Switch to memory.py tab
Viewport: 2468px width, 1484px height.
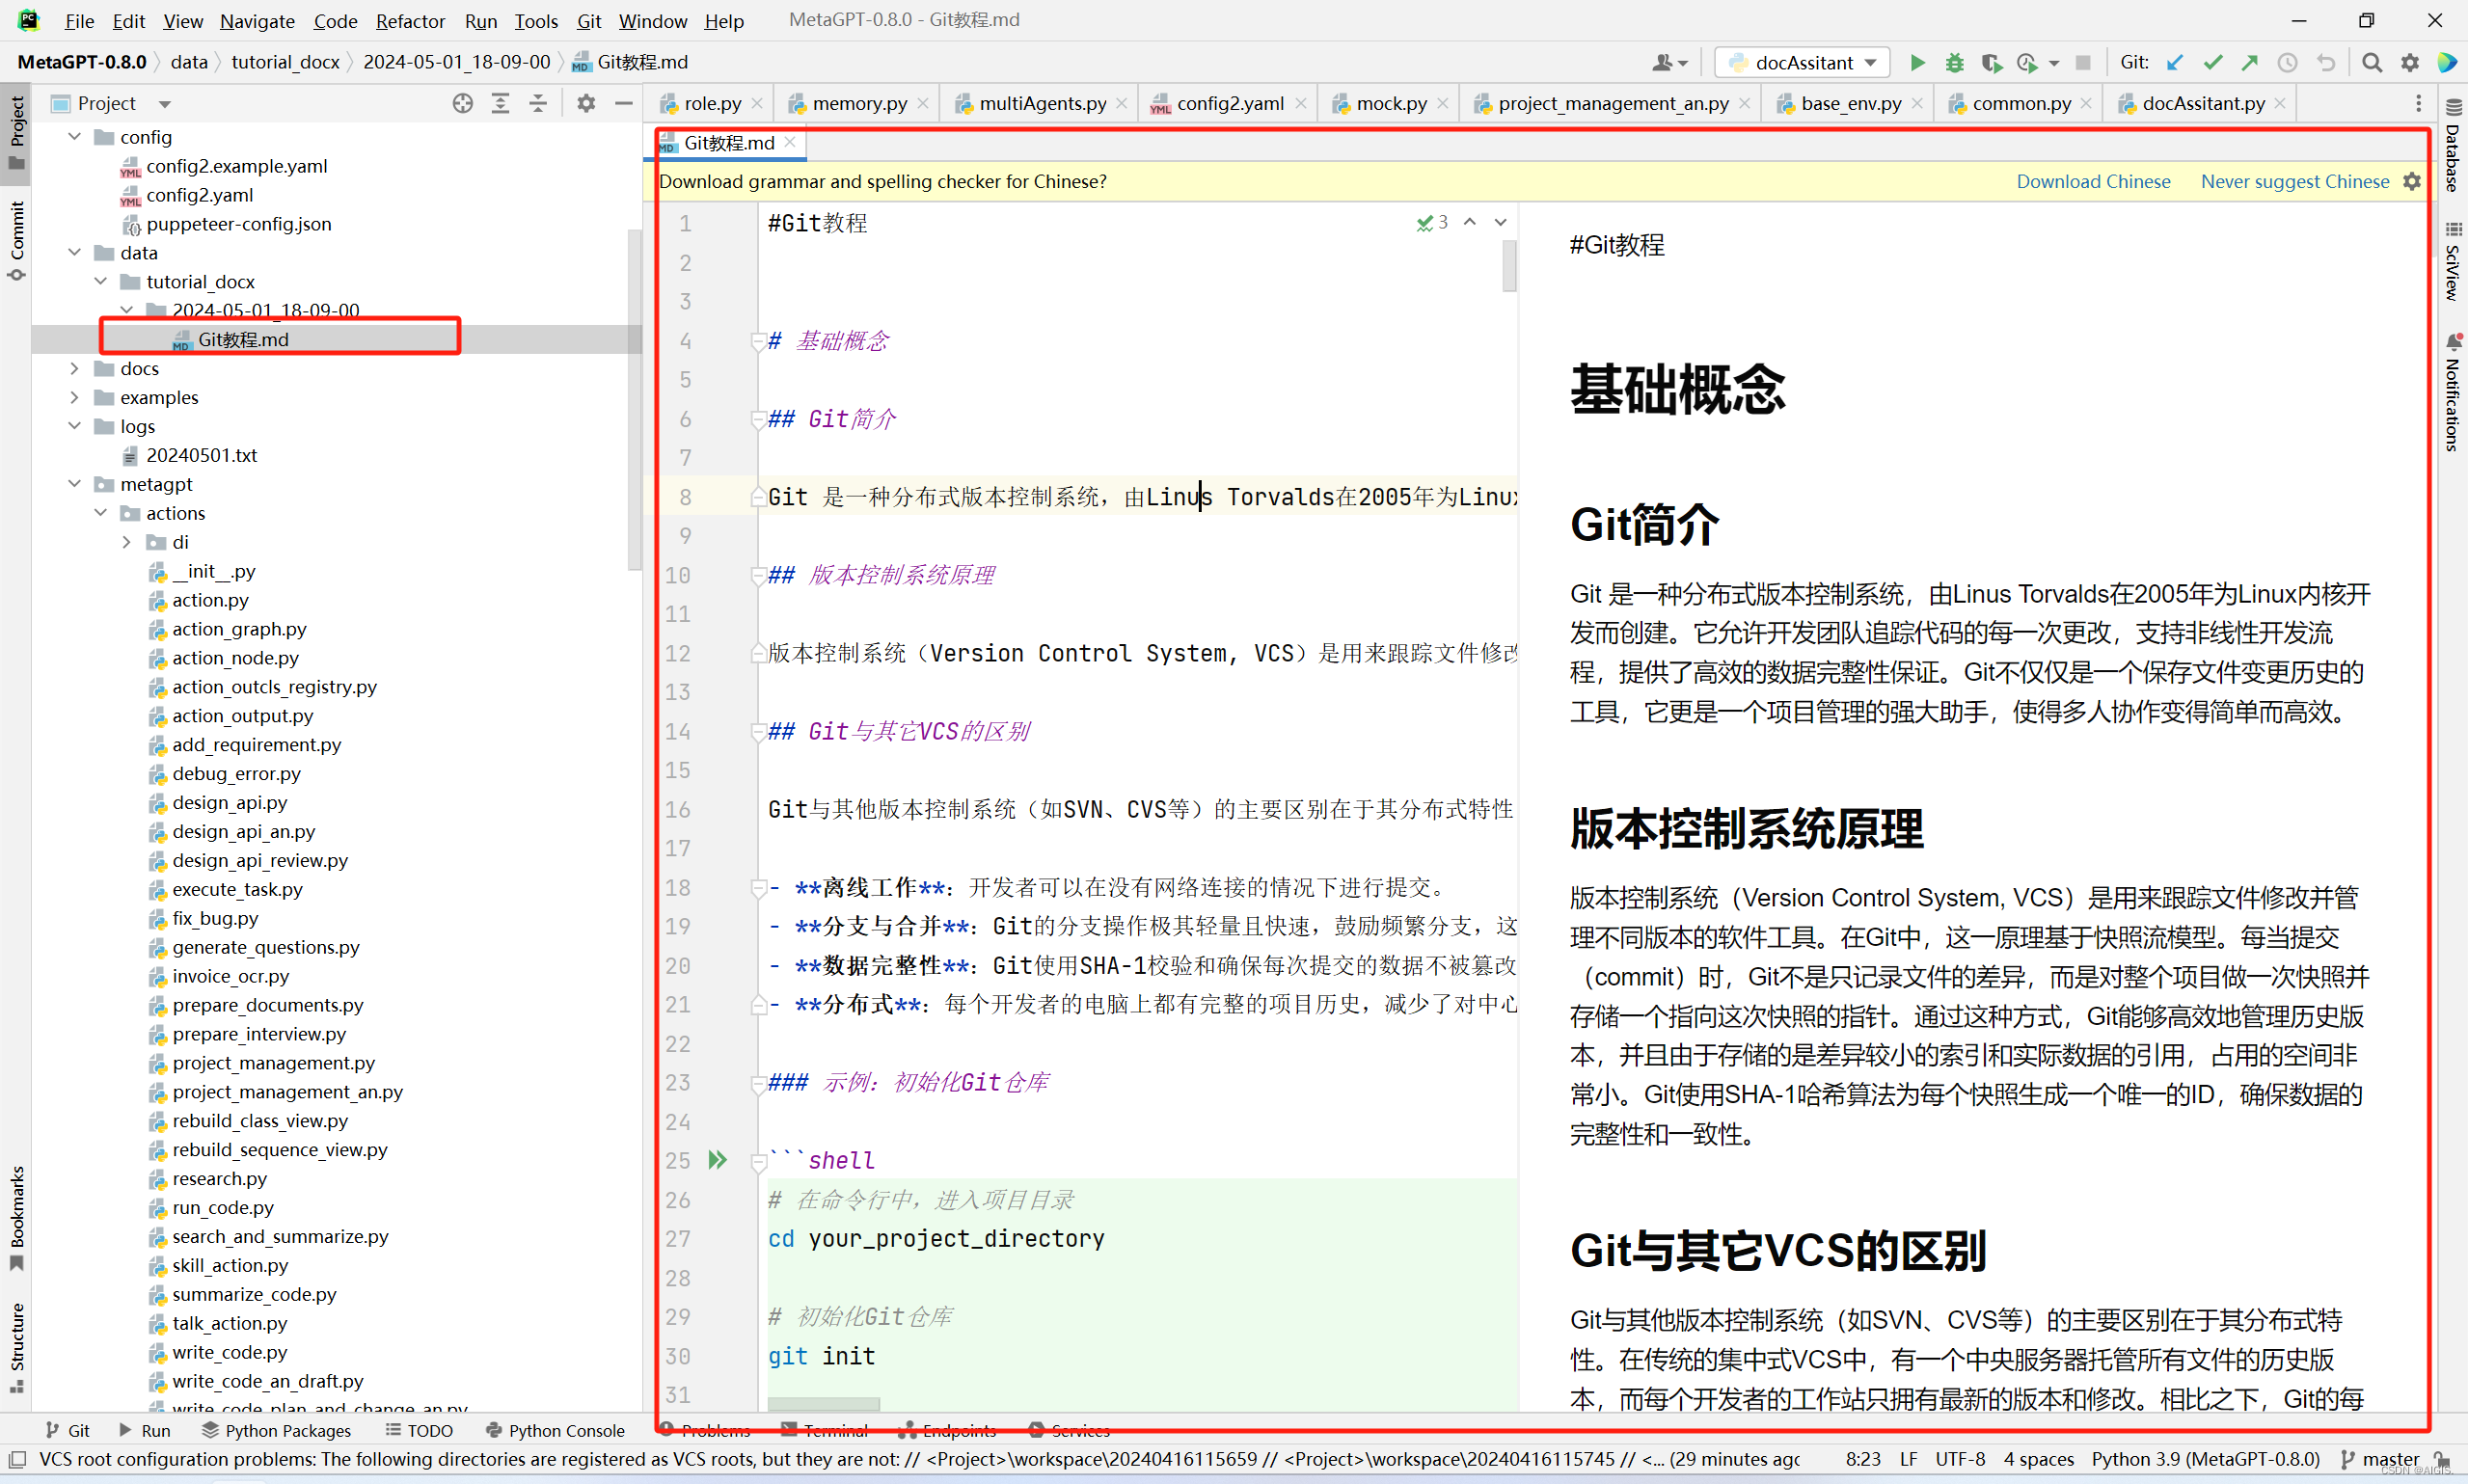point(859,103)
